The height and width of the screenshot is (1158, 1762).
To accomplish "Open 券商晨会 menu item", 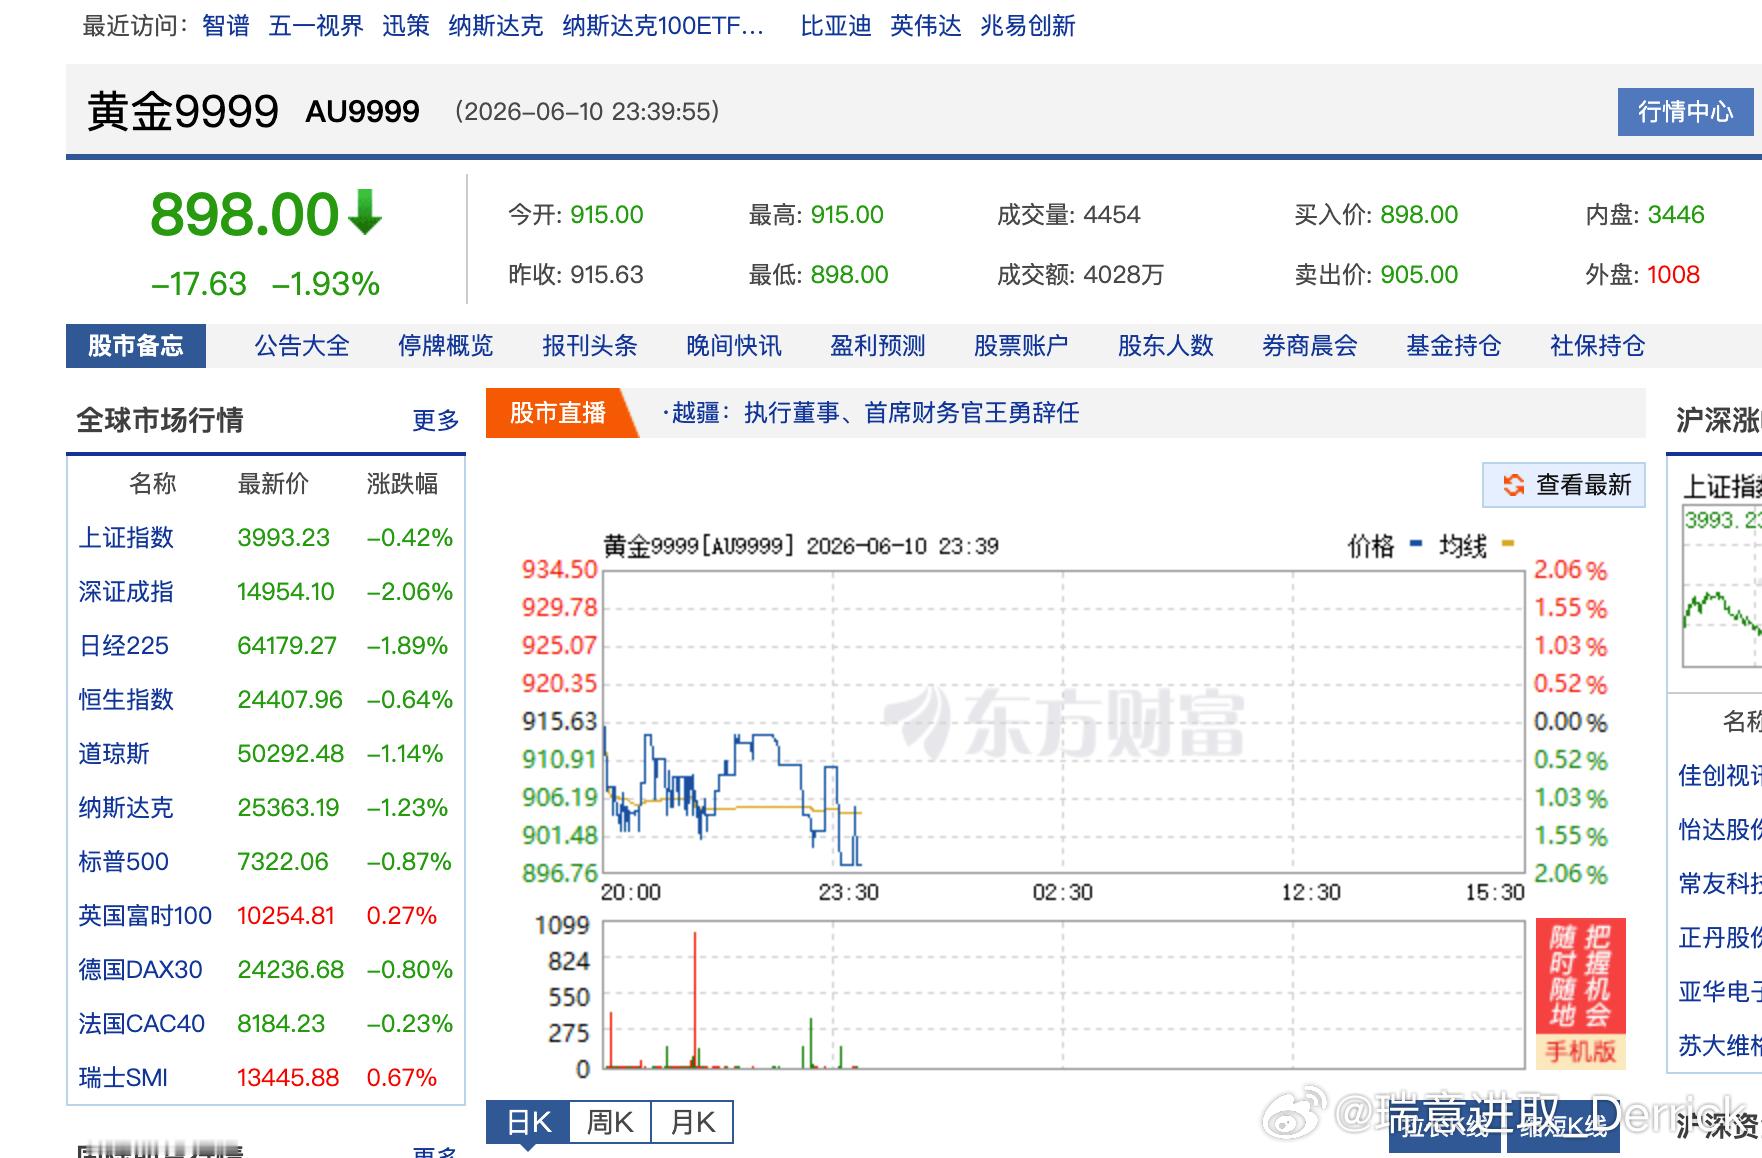I will [1309, 346].
